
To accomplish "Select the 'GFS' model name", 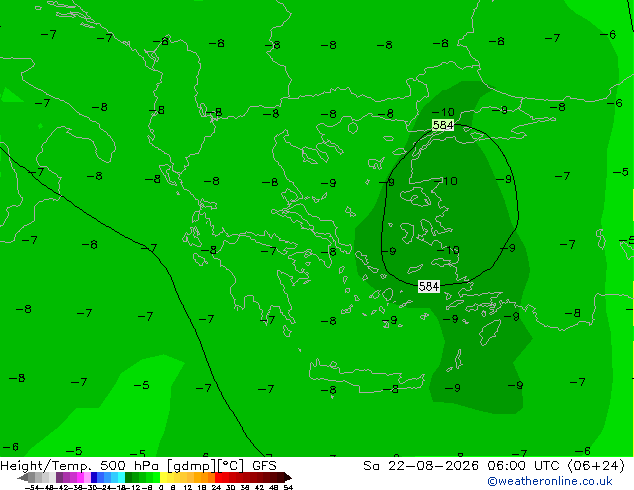I will [x=264, y=466].
